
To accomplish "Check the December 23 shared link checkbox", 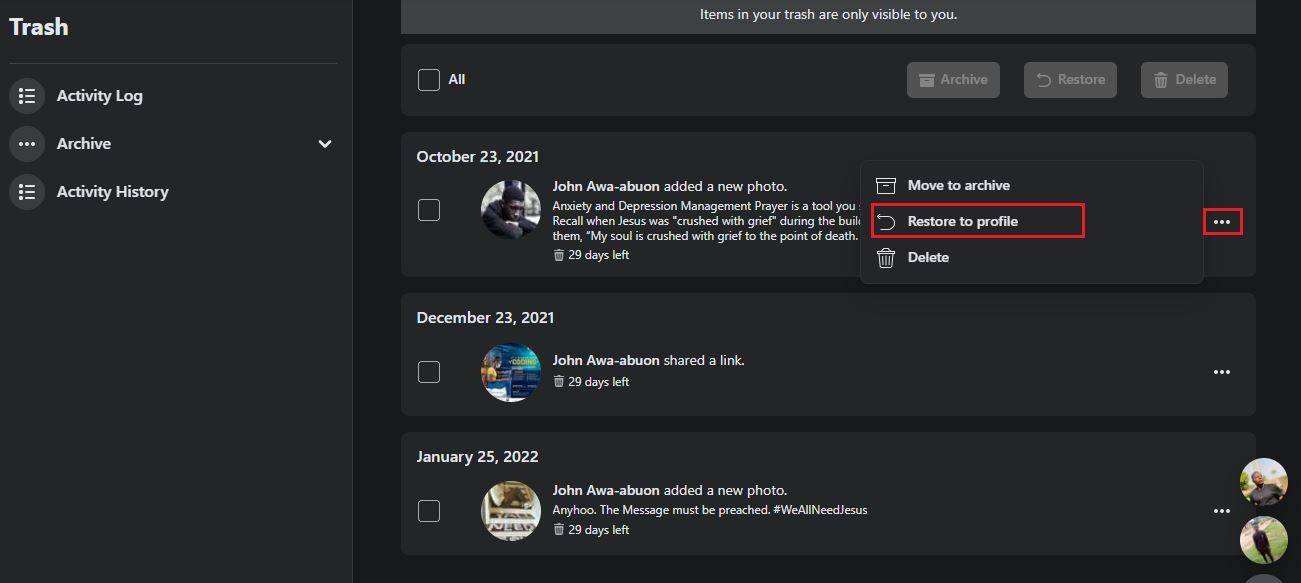I will coord(429,371).
